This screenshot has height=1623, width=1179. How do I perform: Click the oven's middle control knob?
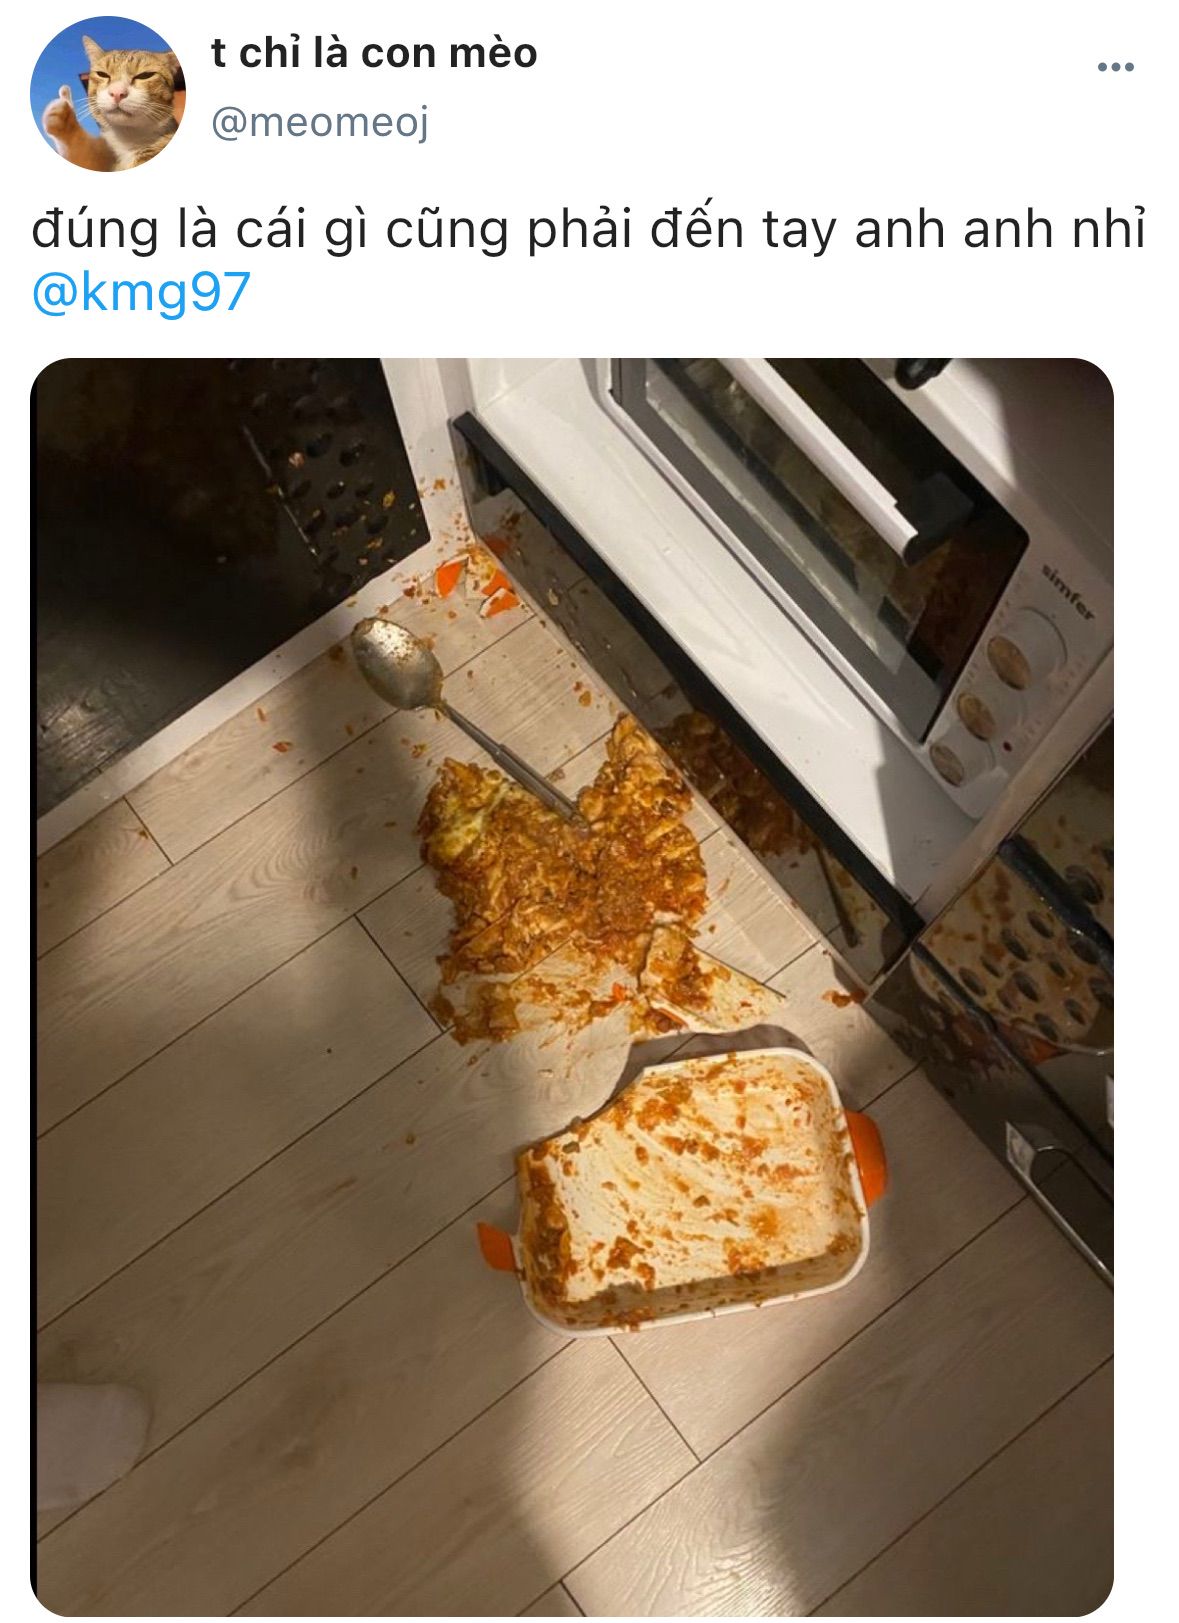pyautogui.click(x=978, y=714)
